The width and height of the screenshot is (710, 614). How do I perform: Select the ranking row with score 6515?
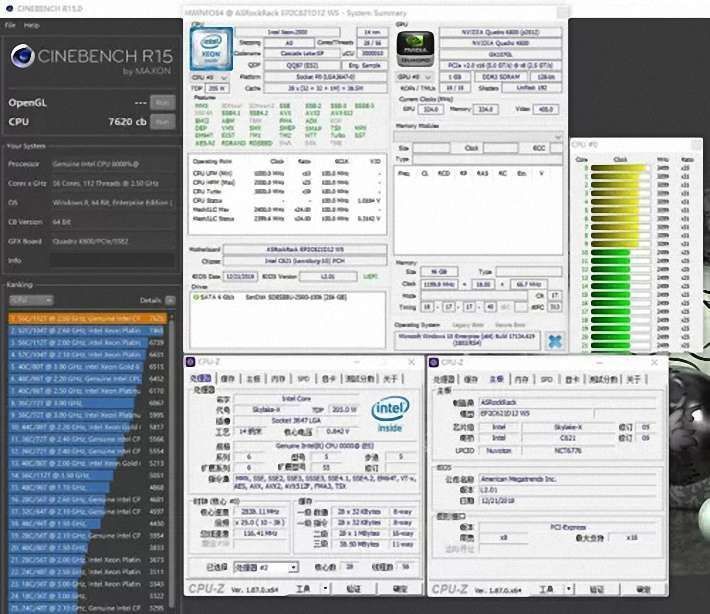[x=86, y=367]
